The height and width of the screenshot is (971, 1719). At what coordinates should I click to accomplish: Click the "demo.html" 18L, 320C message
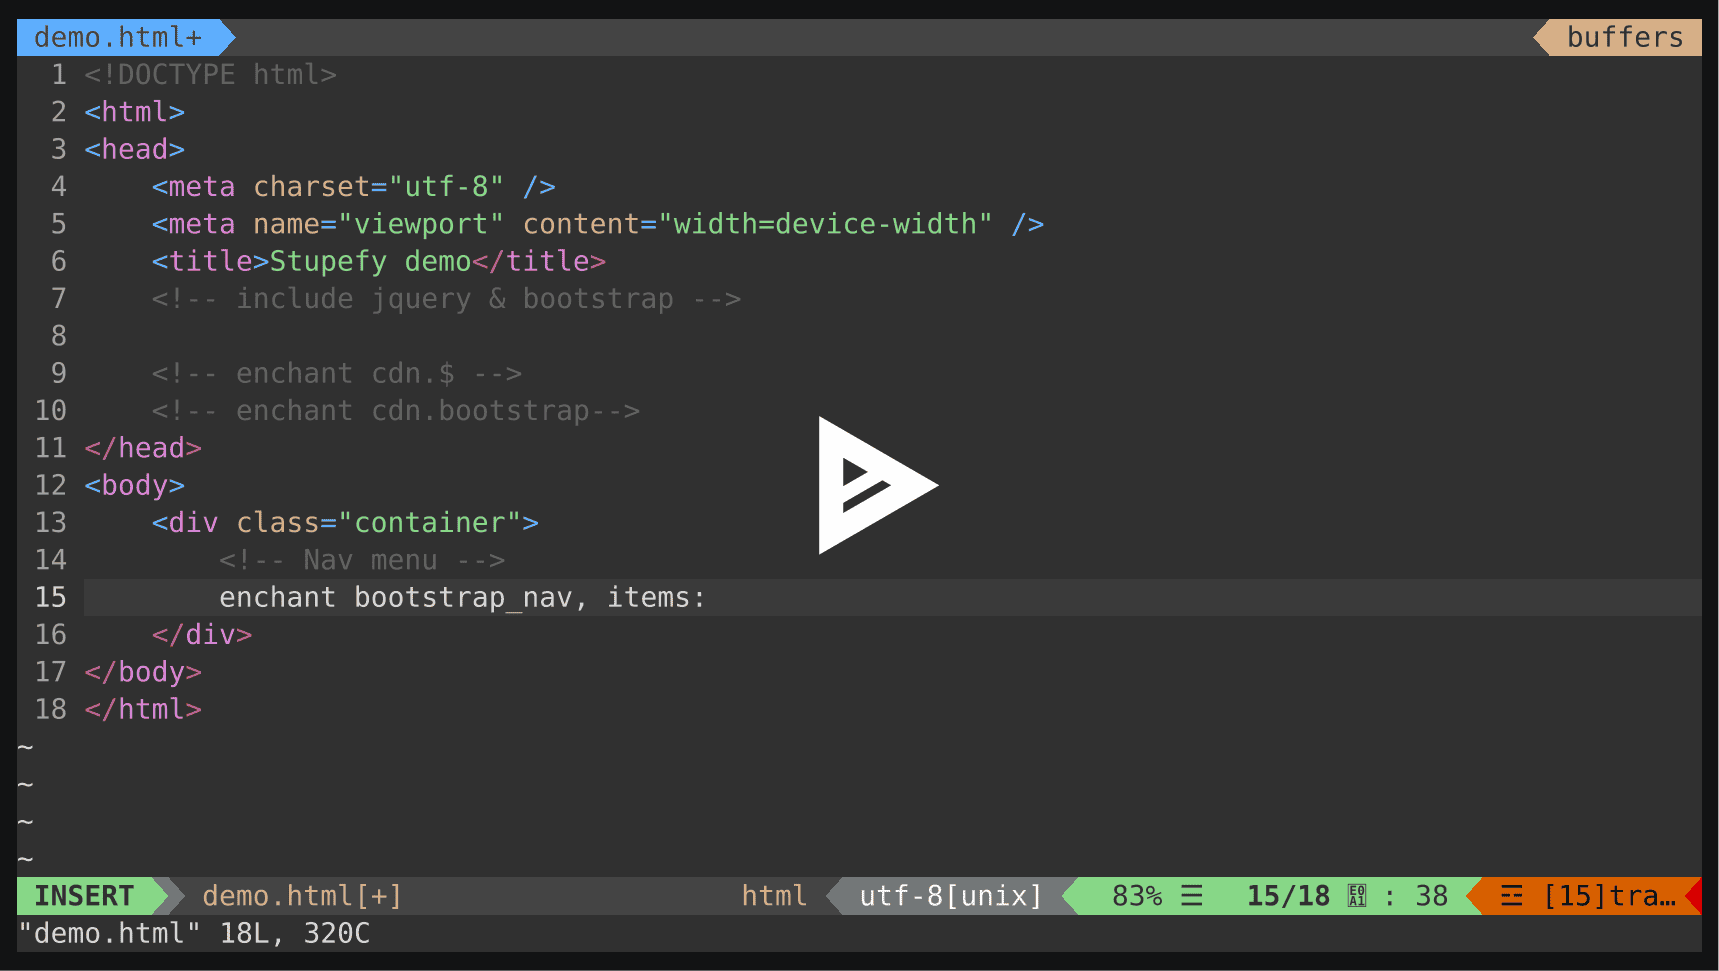click(194, 933)
